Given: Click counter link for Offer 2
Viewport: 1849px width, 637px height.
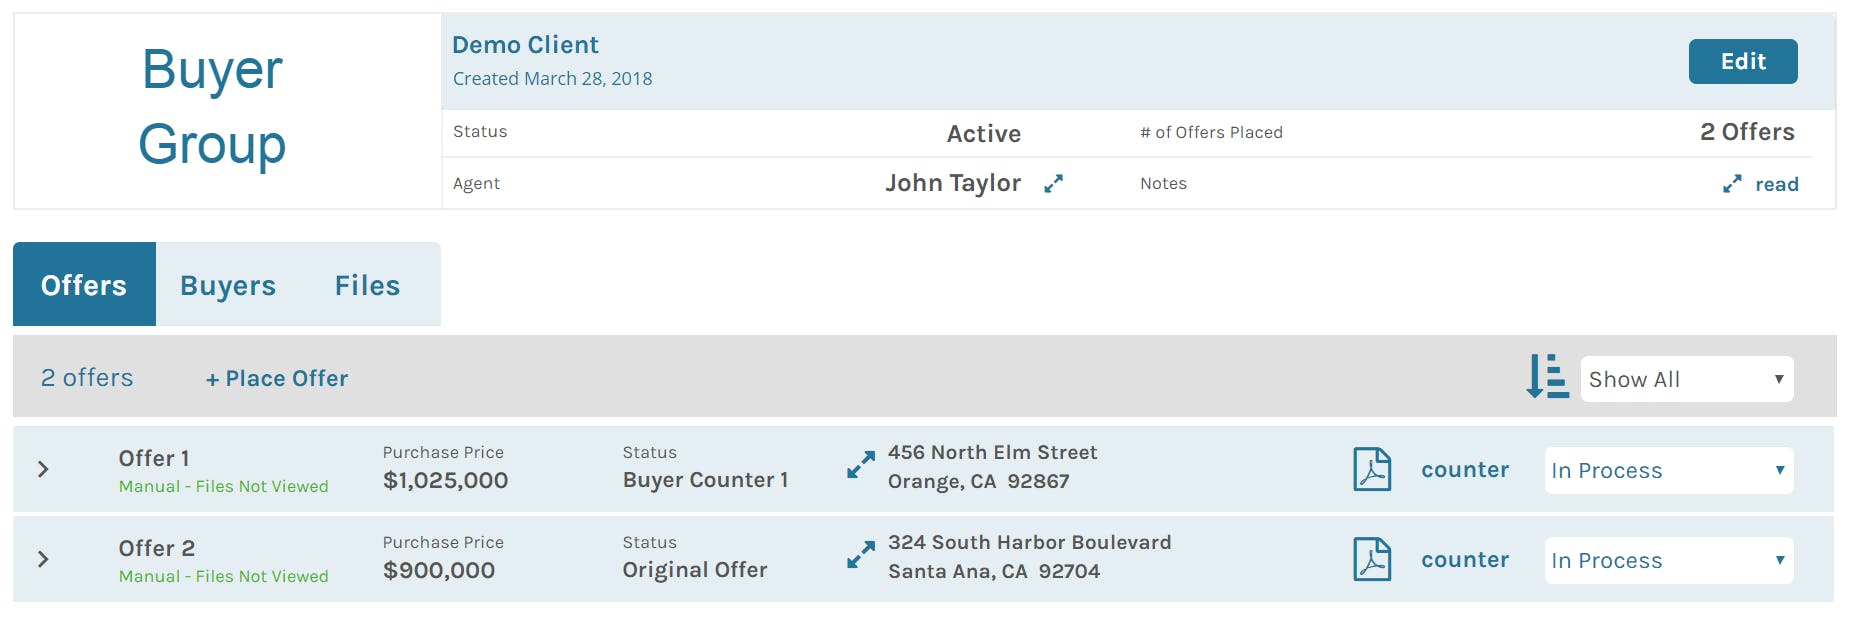Looking at the screenshot, I should click(x=1465, y=560).
